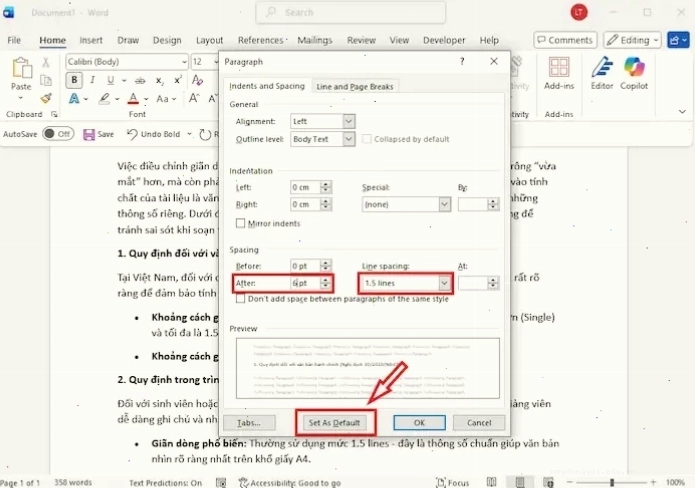Switch to the Draw ribbon tab
695x488 pixels.
pos(128,40)
